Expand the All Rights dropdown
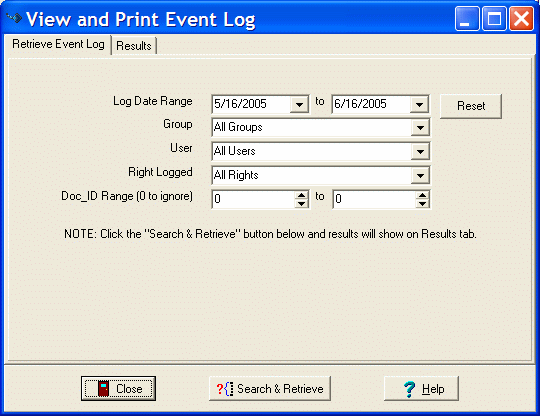 pos(420,176)
